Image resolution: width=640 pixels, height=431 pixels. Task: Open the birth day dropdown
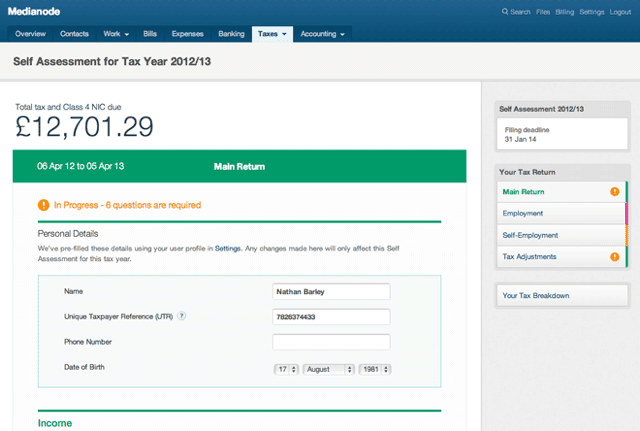287,369
